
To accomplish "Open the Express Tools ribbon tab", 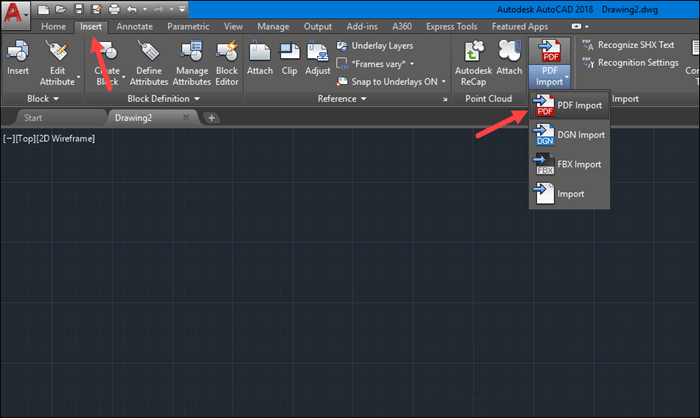I will [x=455, y=26].
